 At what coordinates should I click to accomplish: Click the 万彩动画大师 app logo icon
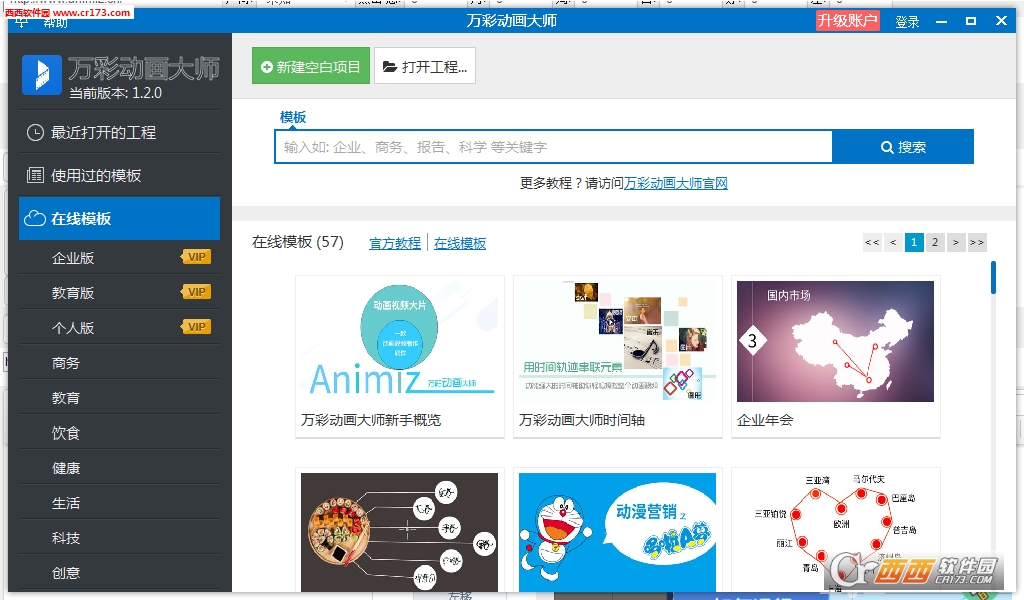point(41,75)
